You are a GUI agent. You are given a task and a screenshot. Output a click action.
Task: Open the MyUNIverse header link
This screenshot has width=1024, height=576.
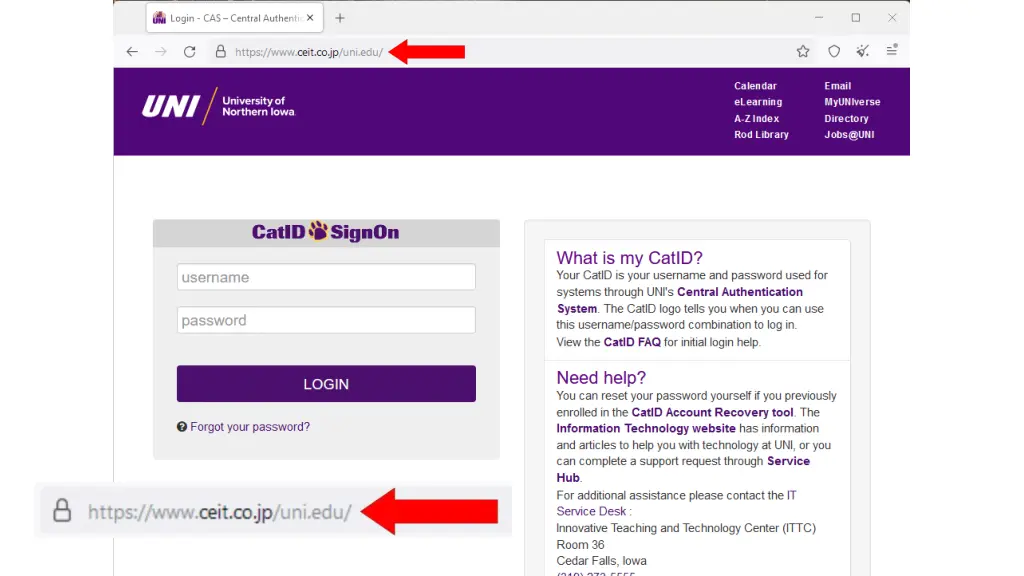click(852, 102)
